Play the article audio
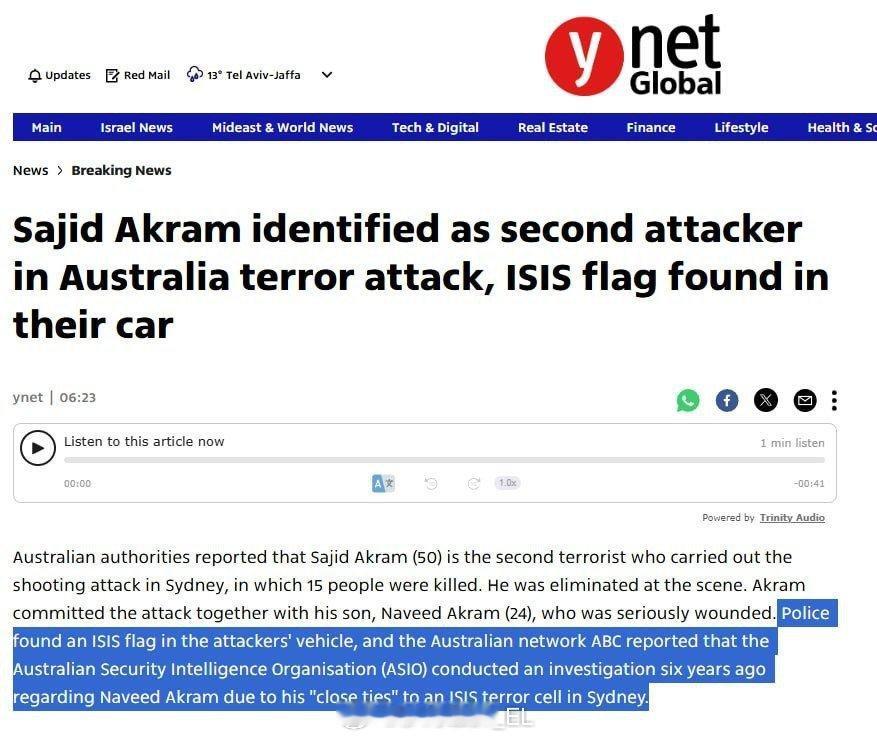 click(38, 448)
